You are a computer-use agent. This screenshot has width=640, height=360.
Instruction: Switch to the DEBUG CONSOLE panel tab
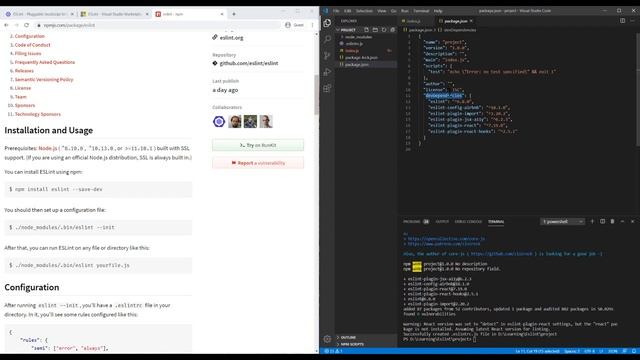tap(468, 221)
